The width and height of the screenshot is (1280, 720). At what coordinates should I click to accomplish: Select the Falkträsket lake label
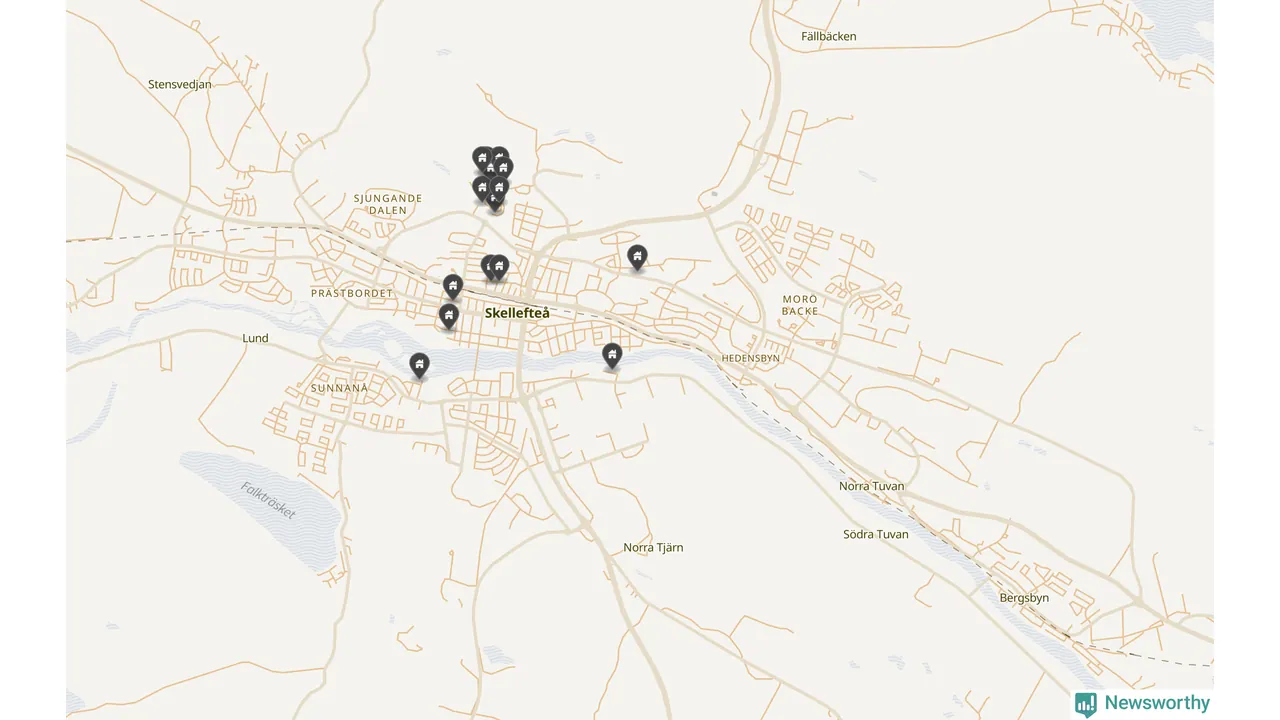pos(268,500)
